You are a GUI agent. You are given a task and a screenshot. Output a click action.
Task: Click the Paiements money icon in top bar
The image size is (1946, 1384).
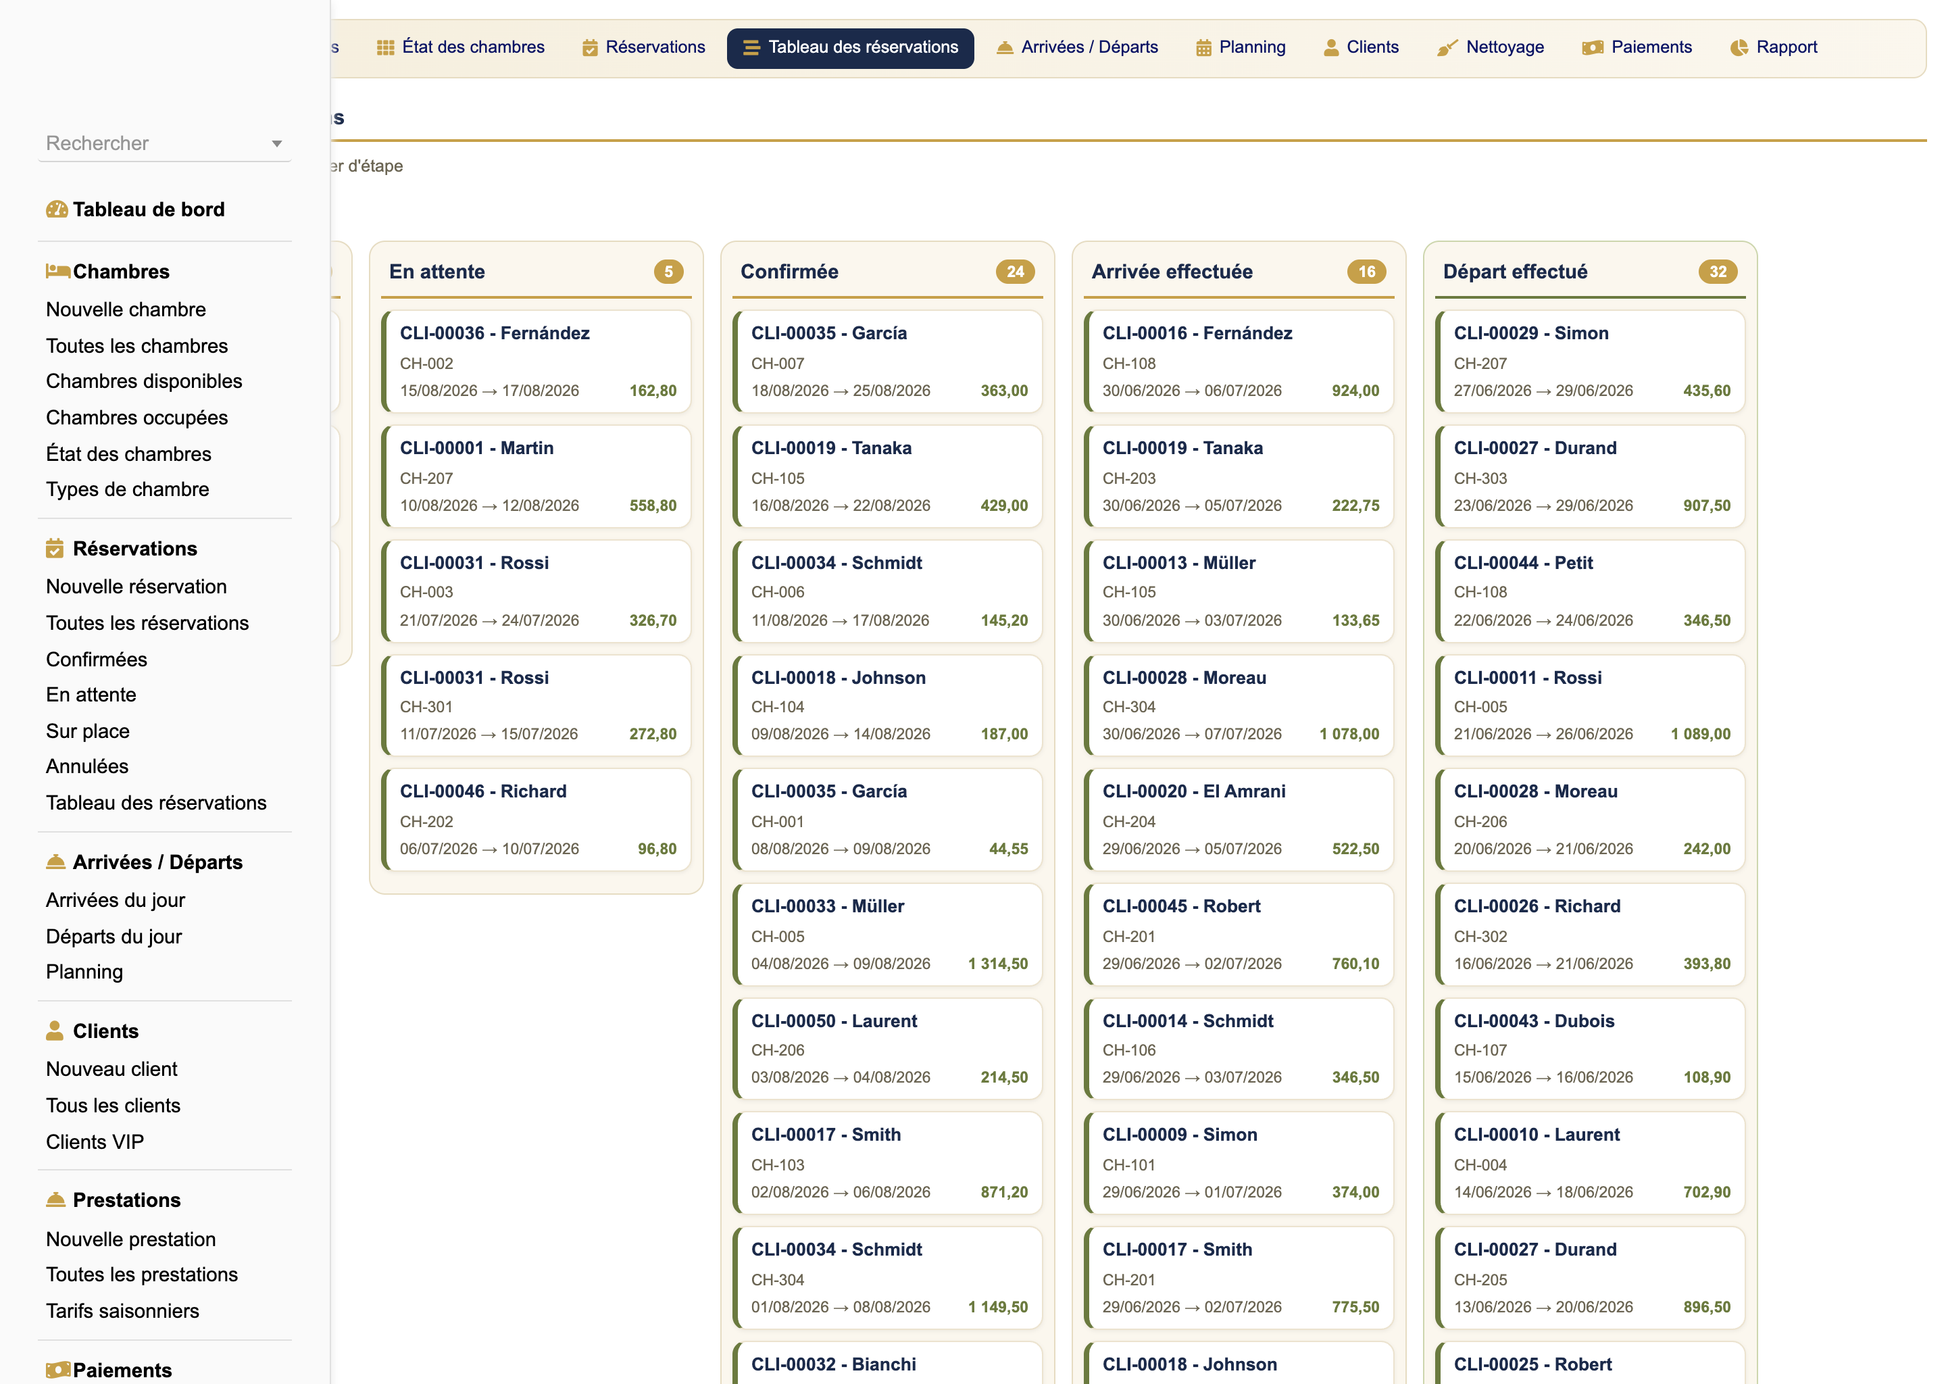tap(1593, 47)
